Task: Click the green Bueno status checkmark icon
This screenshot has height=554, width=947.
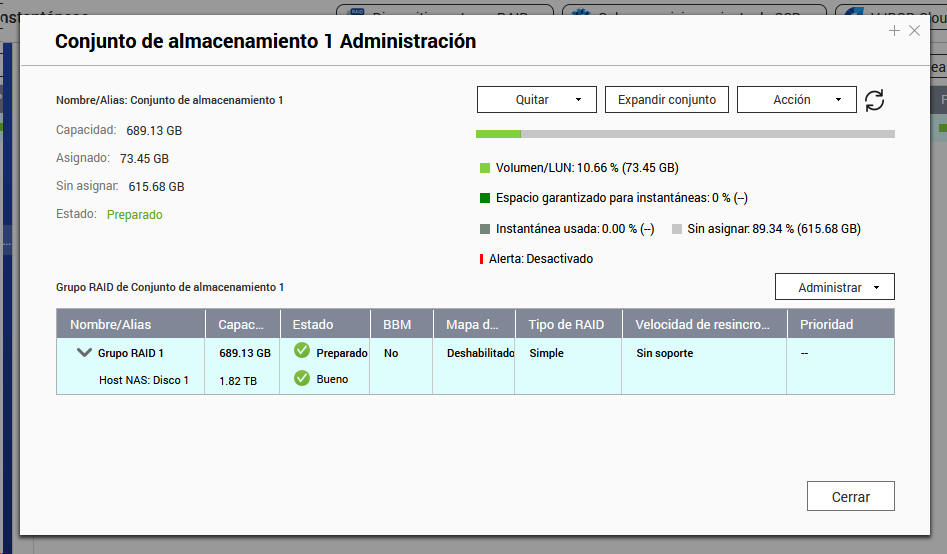Action: pyautogui.click(x=302, y=379)
